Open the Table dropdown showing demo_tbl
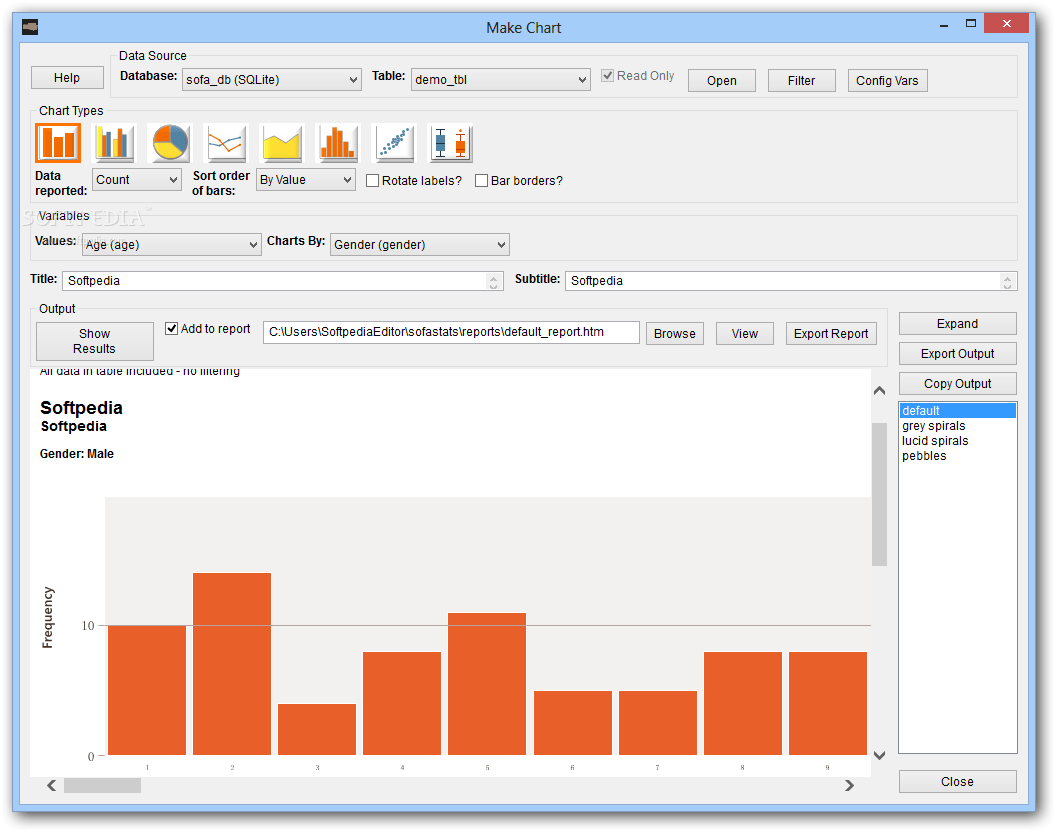Viewport: 1056px width, 832px height. point(500,79)
